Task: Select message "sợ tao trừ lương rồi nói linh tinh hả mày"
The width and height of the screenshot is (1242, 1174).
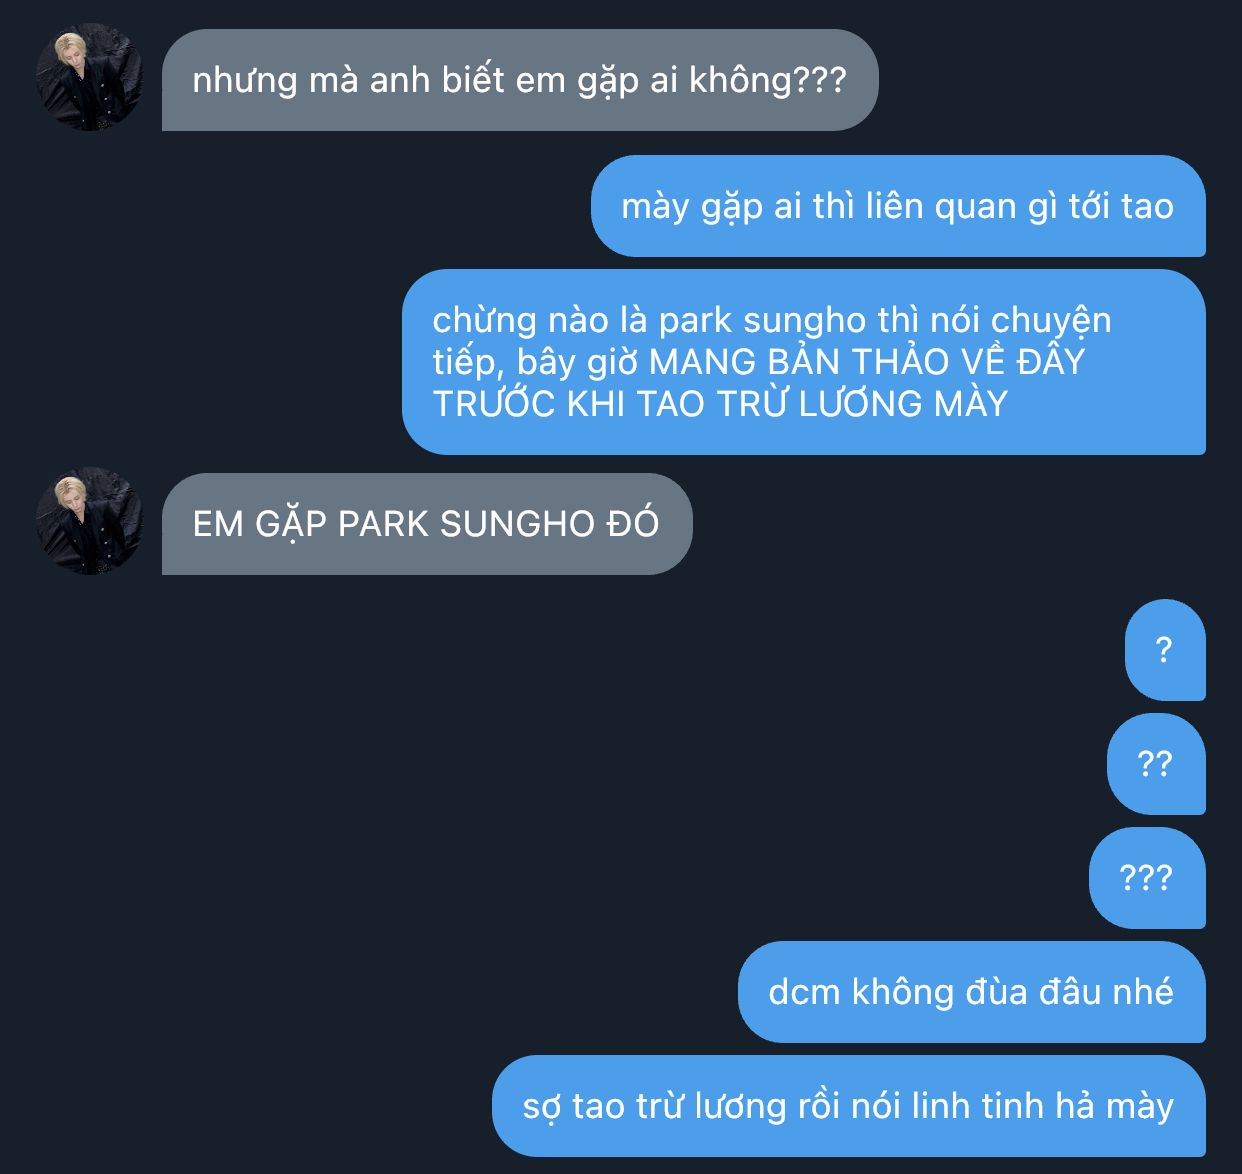Action: 849,1106
